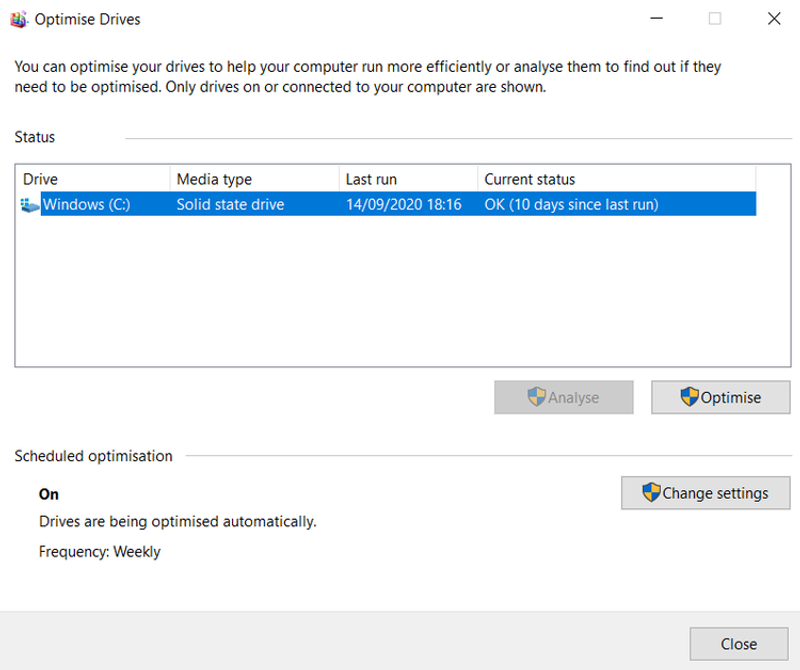Click the 14/09/2020 18:16 last run cell
The width and height of the screenshot is (800, 670).
404,205
